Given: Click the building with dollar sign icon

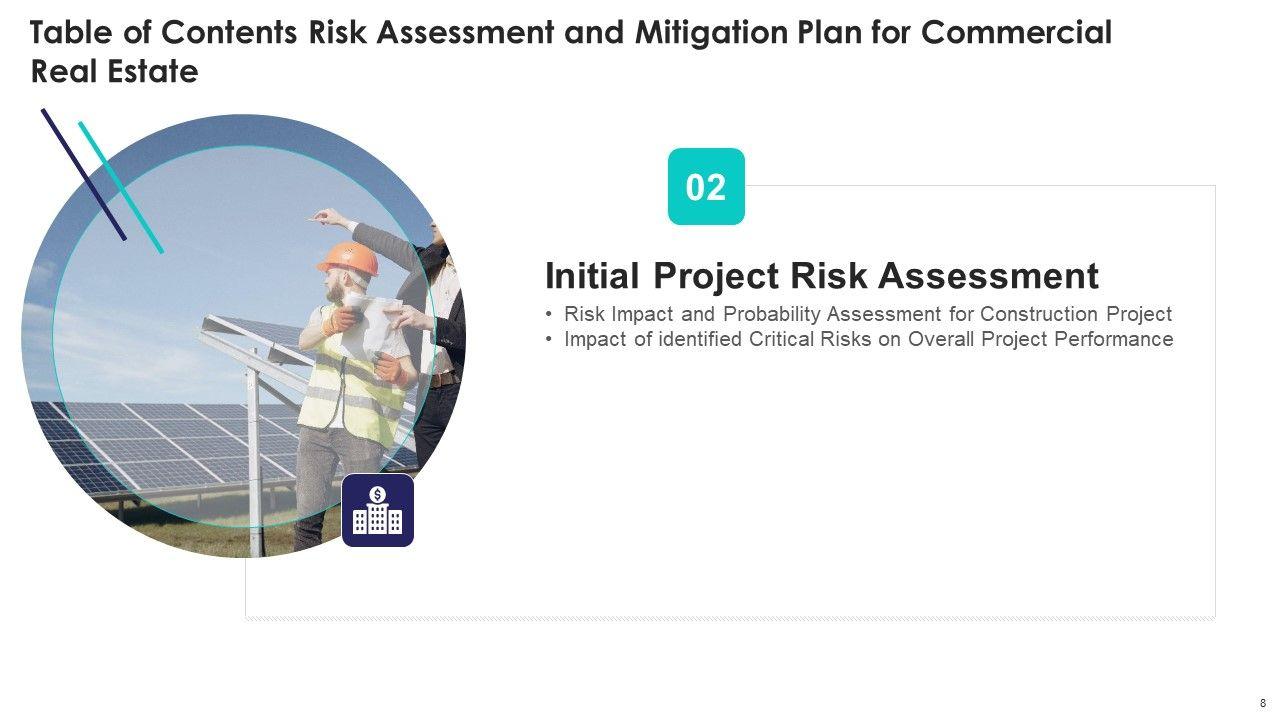Looking at the screenshot, I should coord(378,510).
